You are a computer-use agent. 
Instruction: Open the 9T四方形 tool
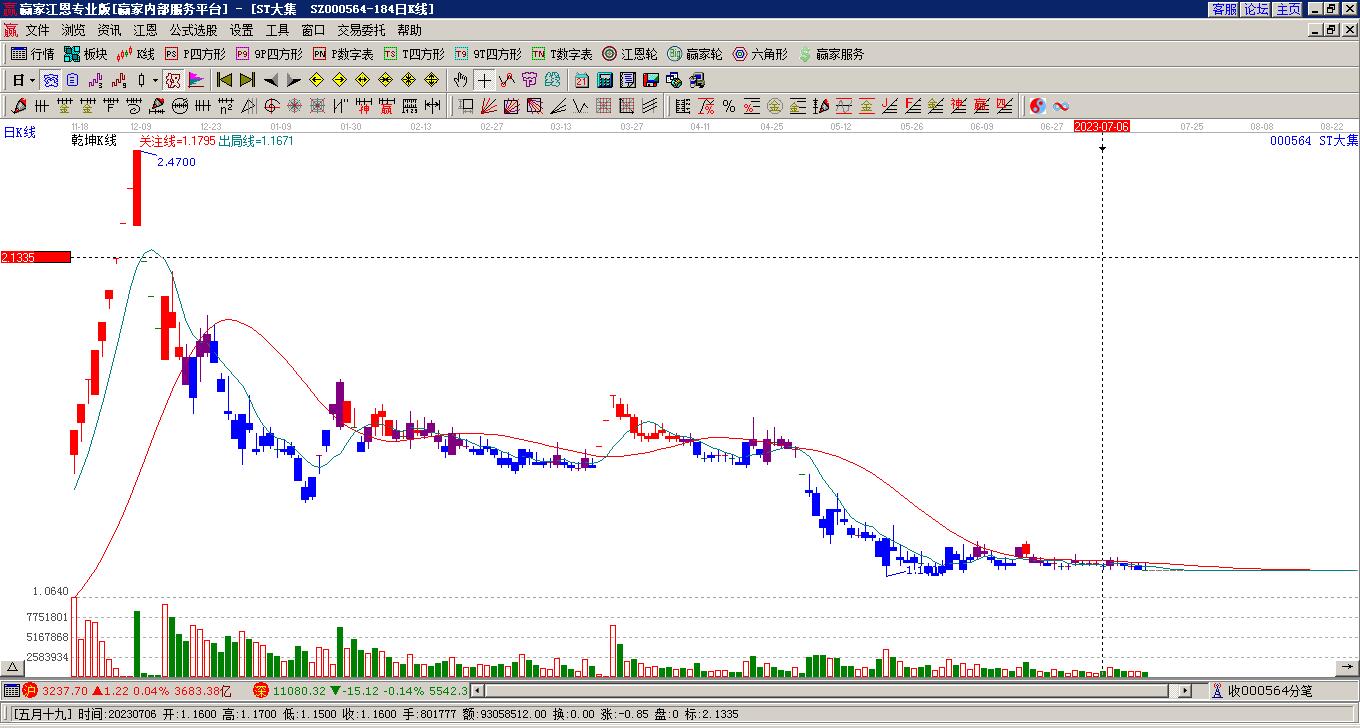coord(488,54)
